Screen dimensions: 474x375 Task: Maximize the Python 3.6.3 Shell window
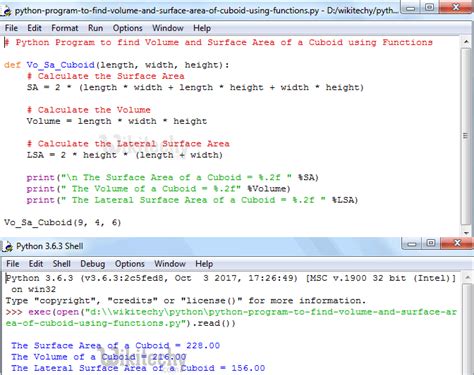click(431, 243)
